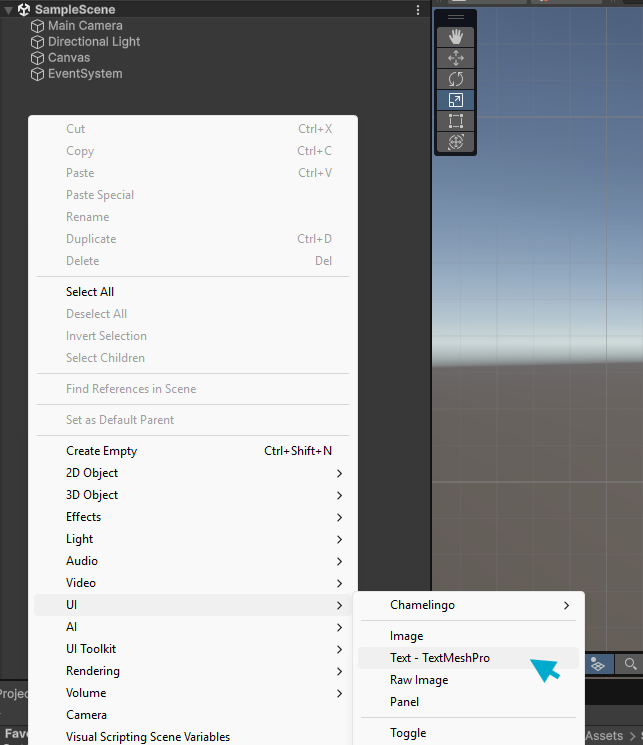Image resolution: width=643 pixels, height=745 pixels.
Task: Open the Hierarchy three-dot options menu
Action: [418, 10]
